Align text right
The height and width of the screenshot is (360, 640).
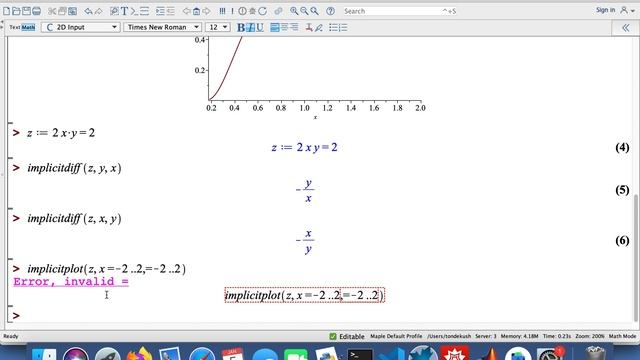[x=294, y=27]
